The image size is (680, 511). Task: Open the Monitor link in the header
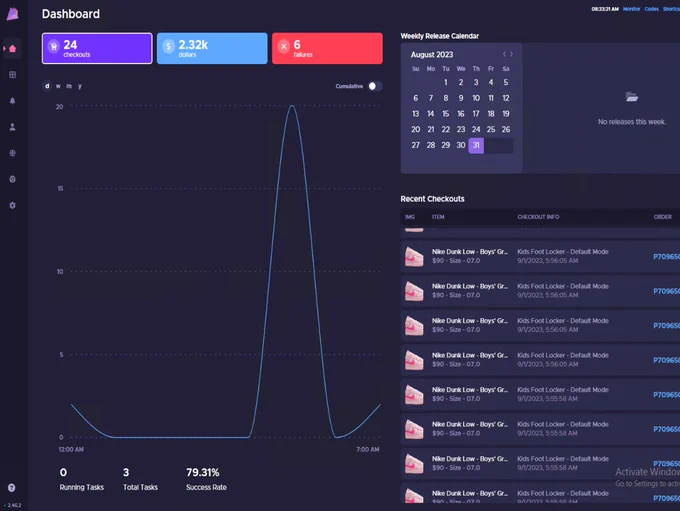631,9
